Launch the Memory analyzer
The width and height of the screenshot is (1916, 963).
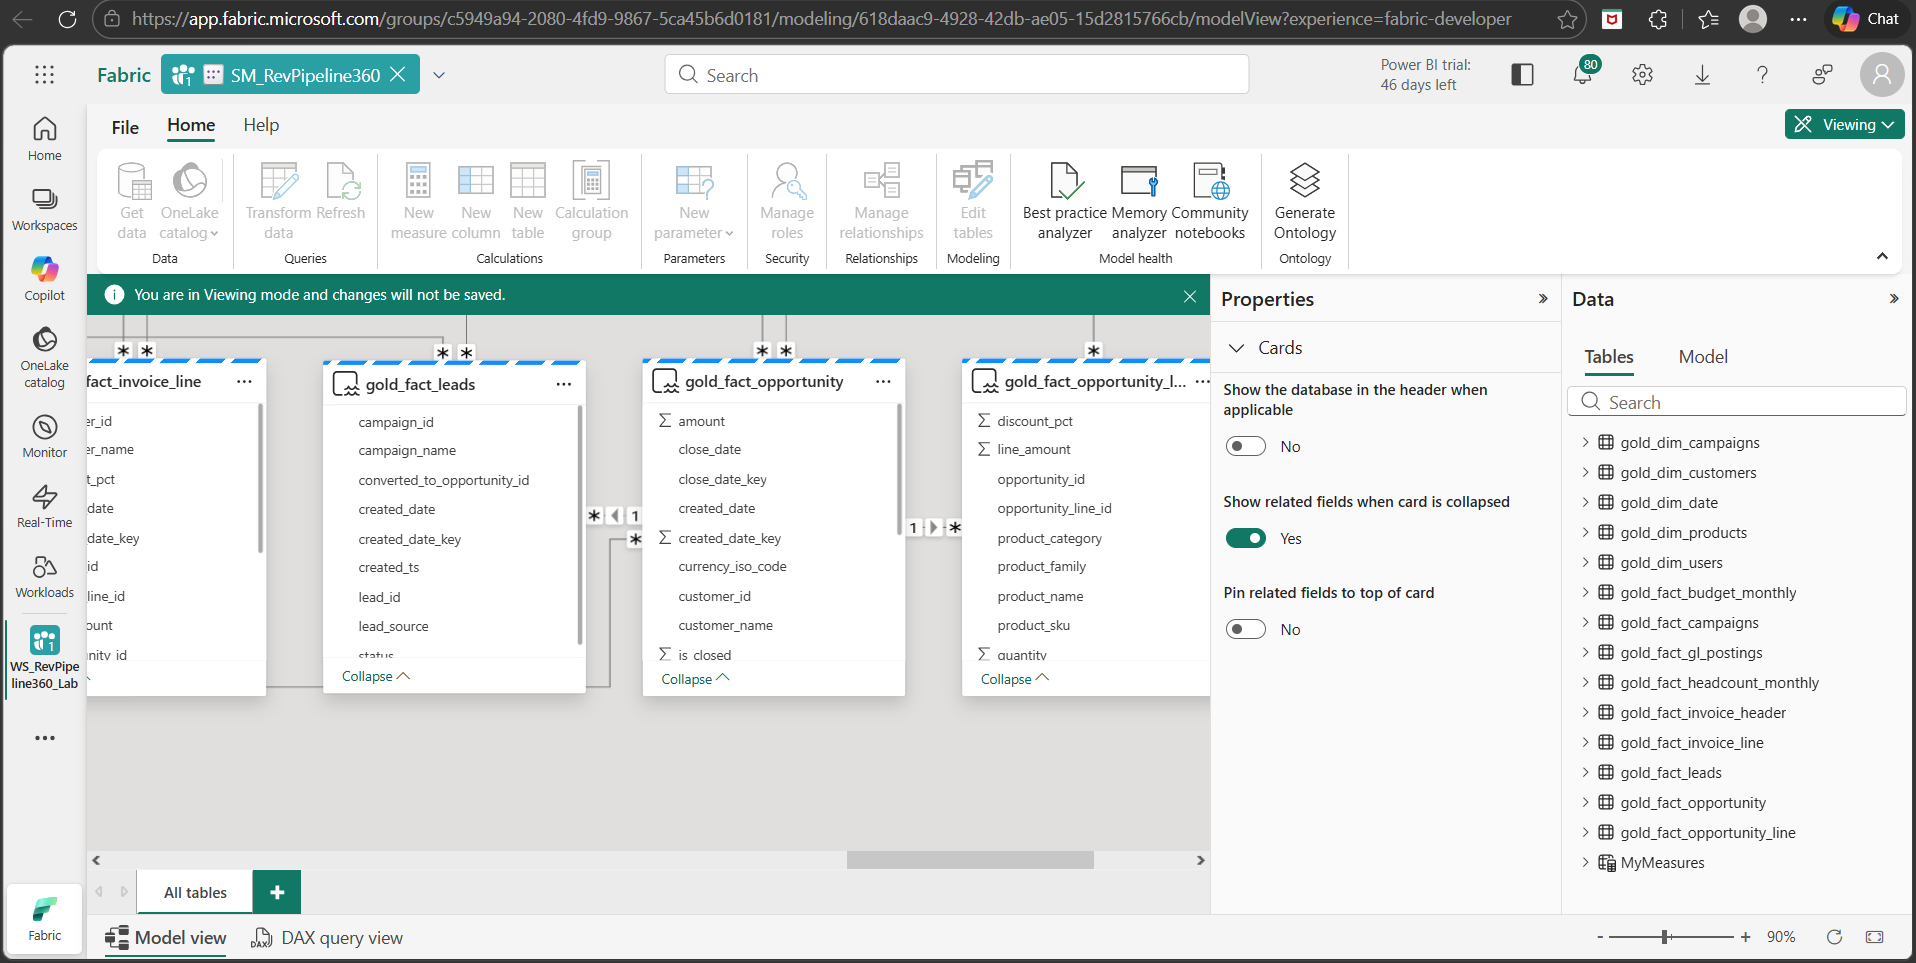click(1138, 201)
